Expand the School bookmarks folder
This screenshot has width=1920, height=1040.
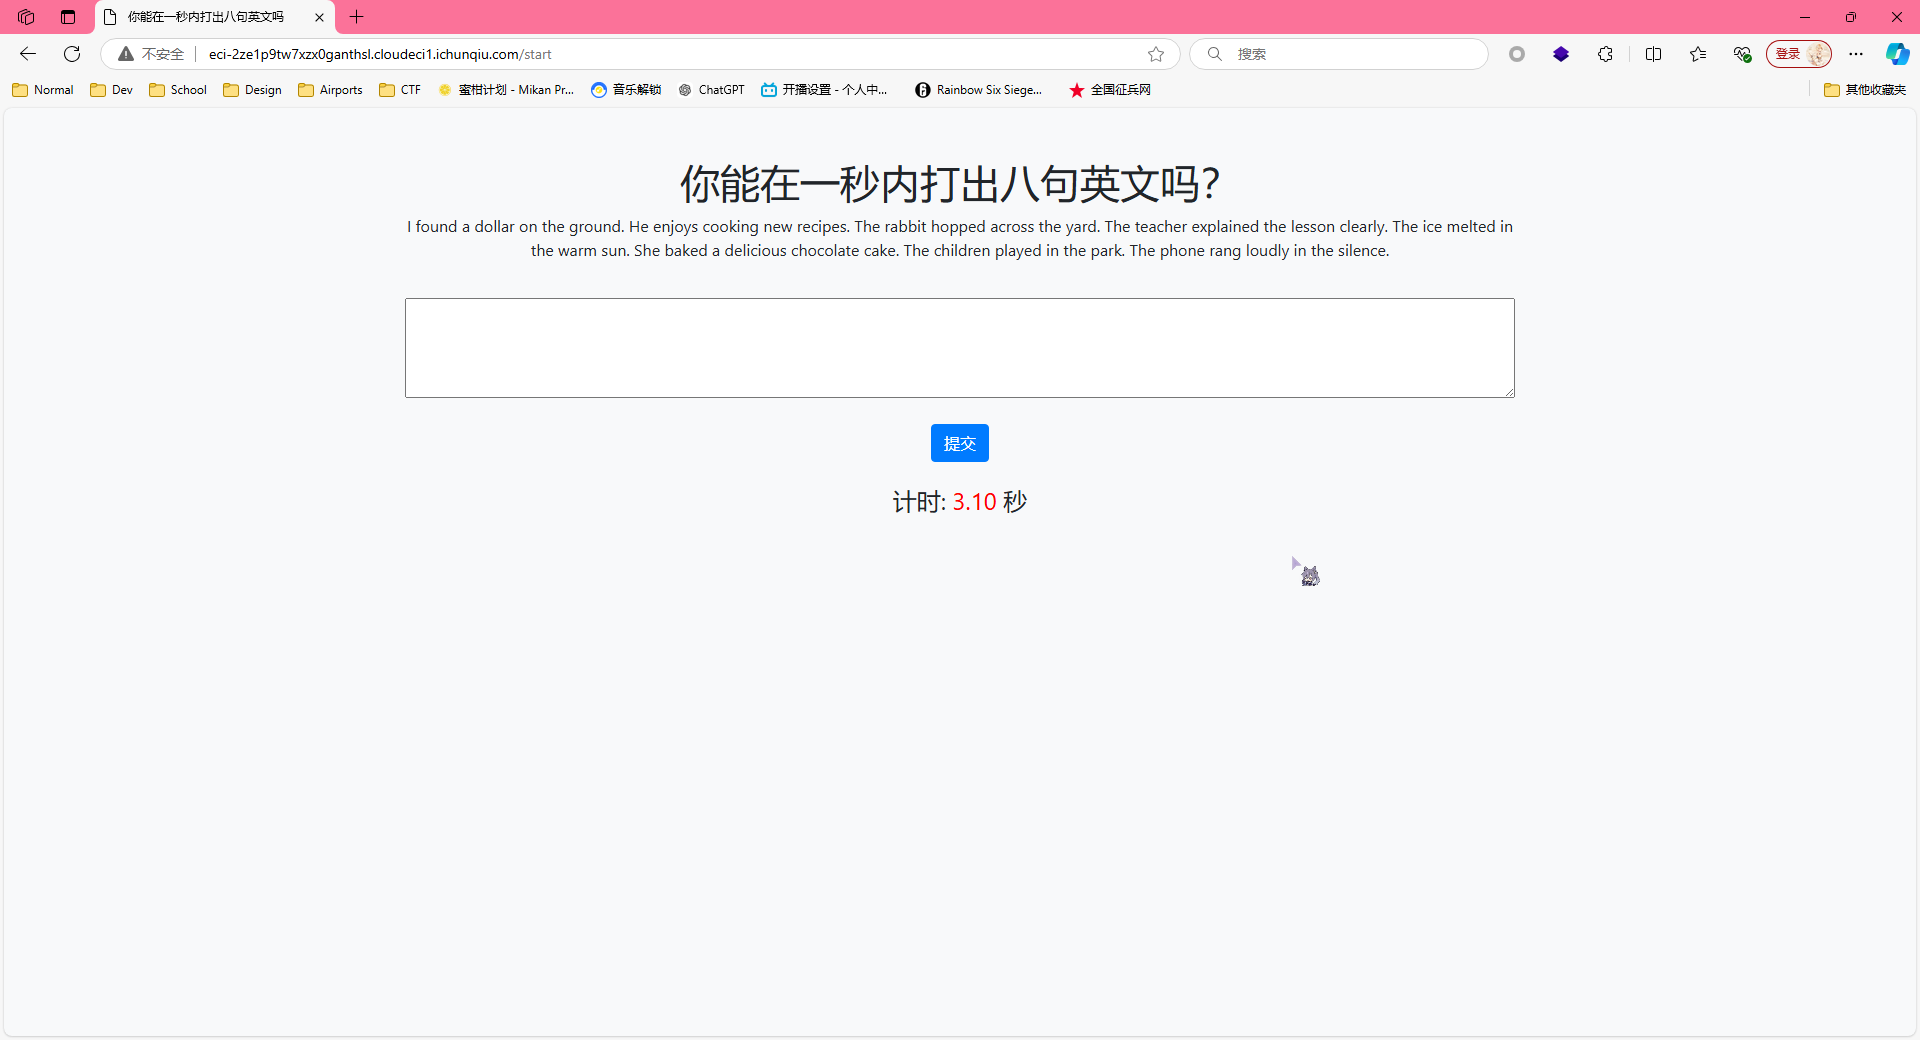178,90
